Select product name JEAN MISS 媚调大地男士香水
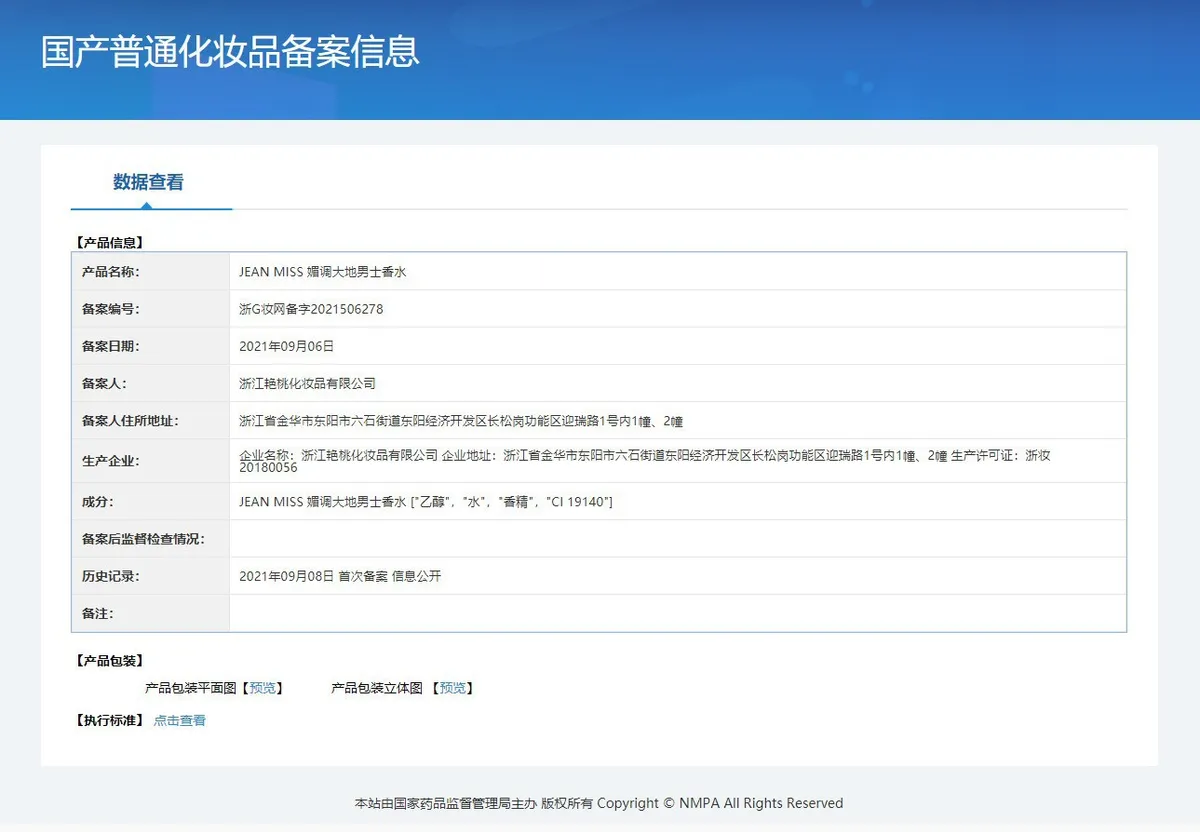Image resolution: width=1200 pixels, height=832 pixels. coord(322,272)
